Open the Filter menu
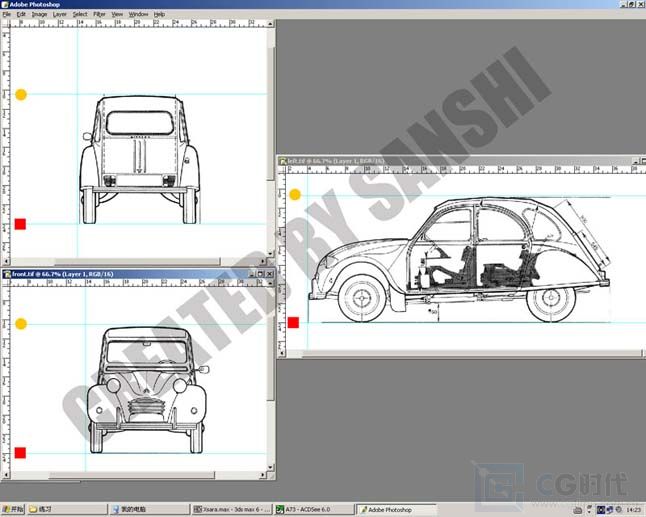646x517 pixels. [x=99, y=14]
